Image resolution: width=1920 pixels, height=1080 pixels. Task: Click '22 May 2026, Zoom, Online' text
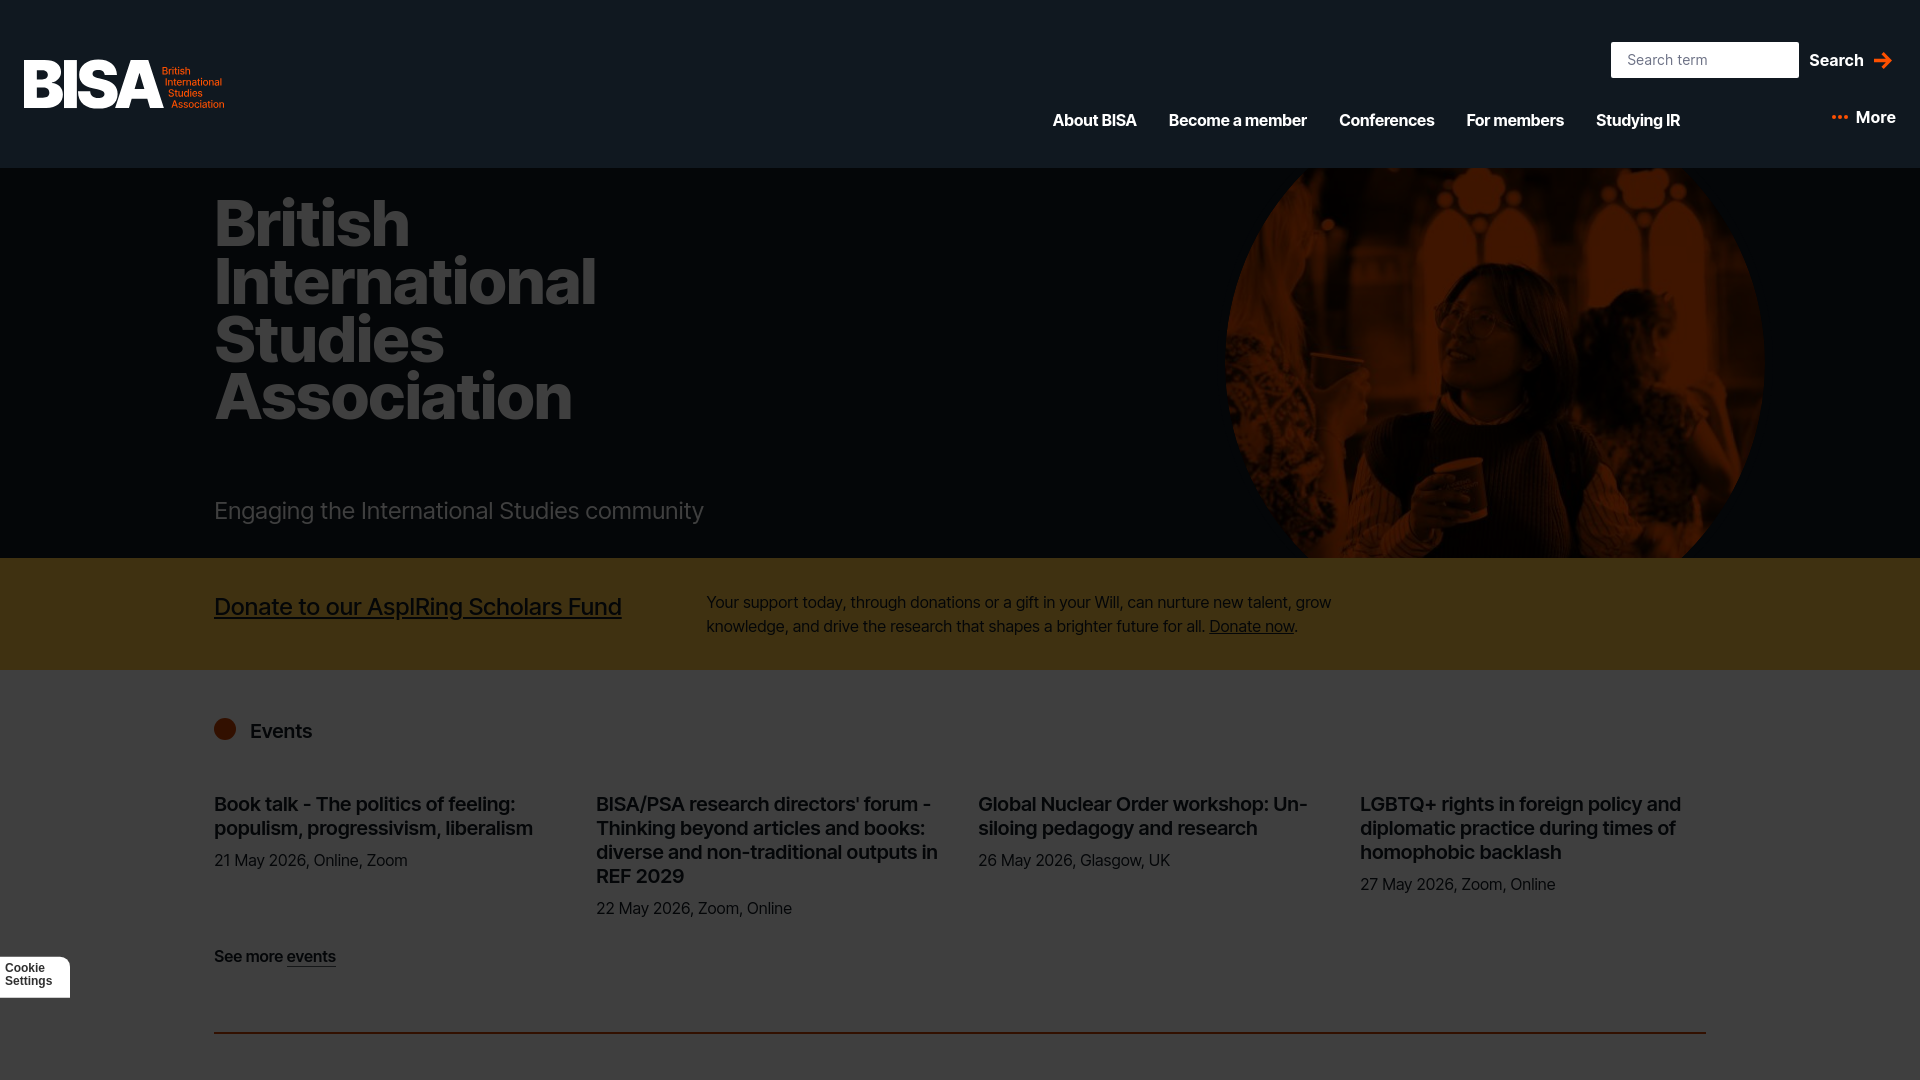coord(694,908)
